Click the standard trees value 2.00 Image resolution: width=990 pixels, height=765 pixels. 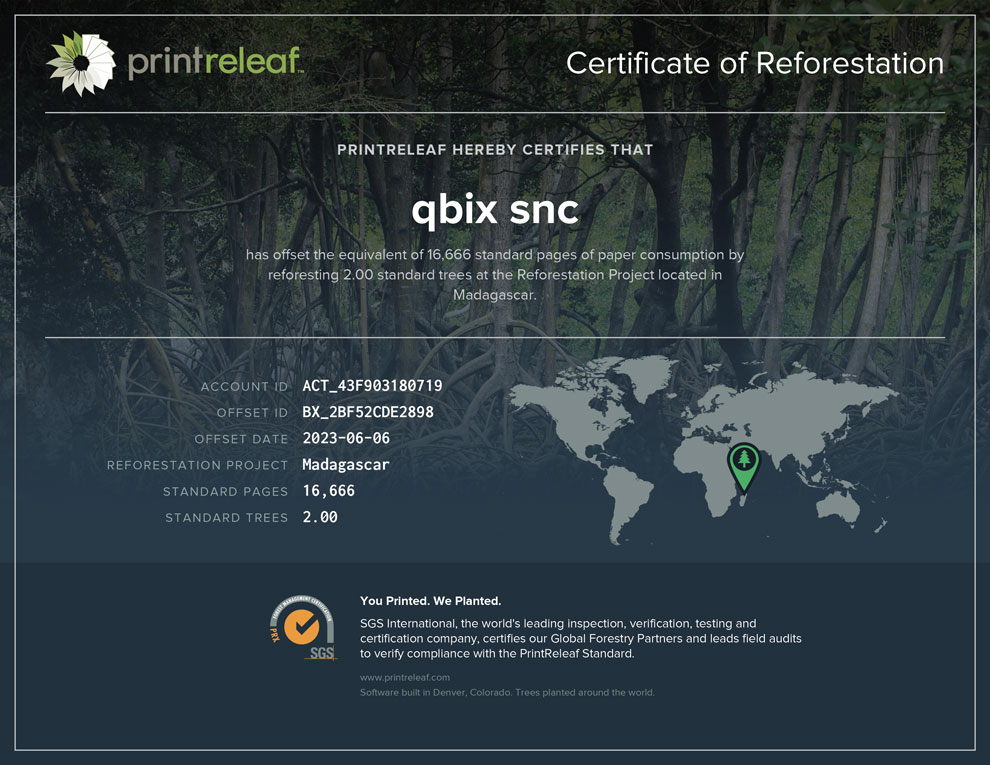click(320, 517)
